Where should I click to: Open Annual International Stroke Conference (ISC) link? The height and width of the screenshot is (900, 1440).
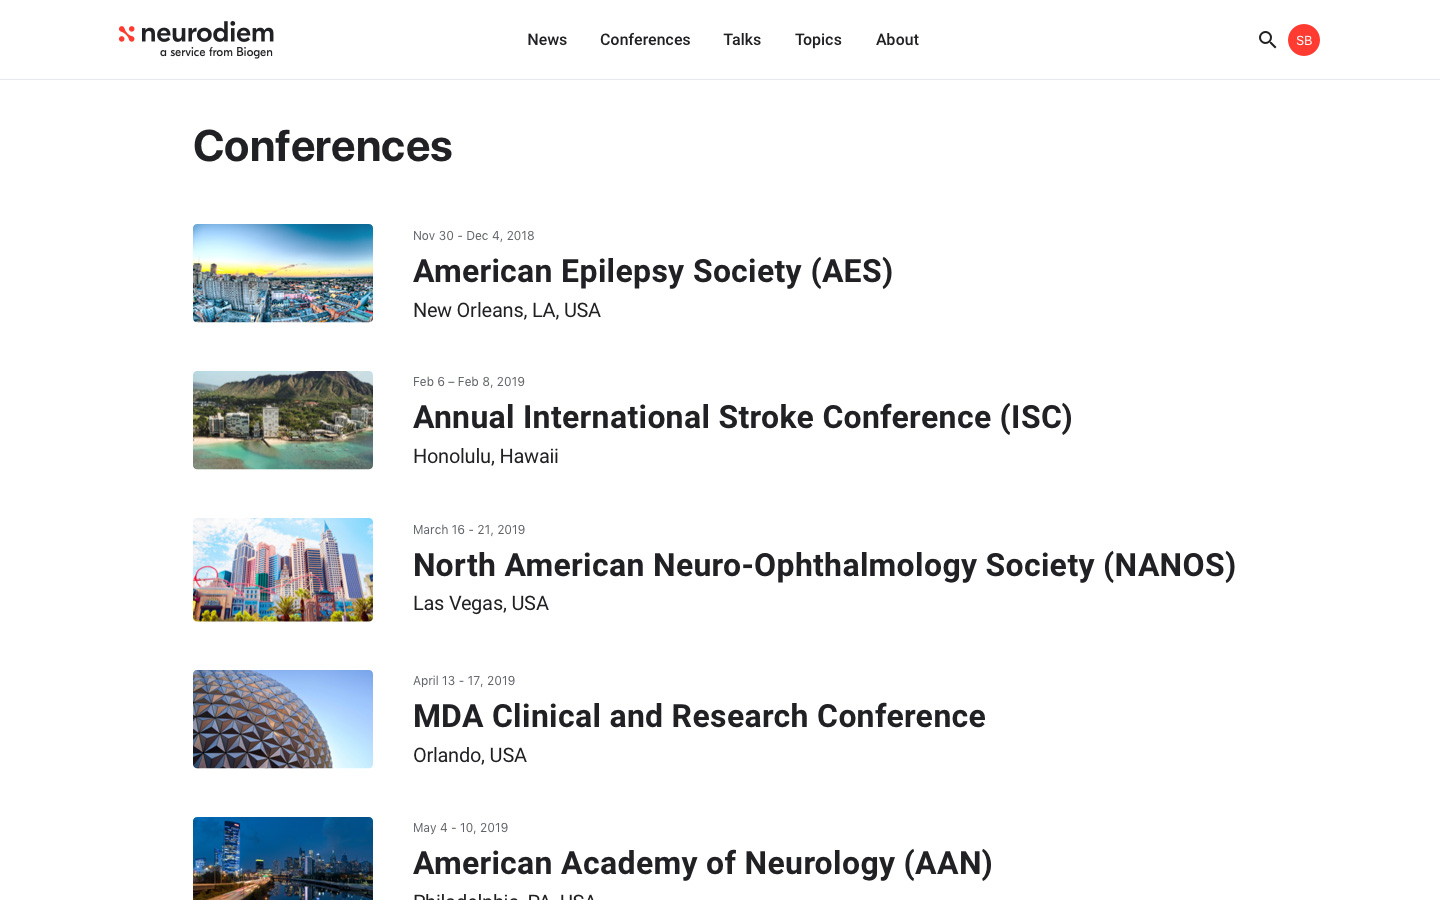[x=742, y=417]
